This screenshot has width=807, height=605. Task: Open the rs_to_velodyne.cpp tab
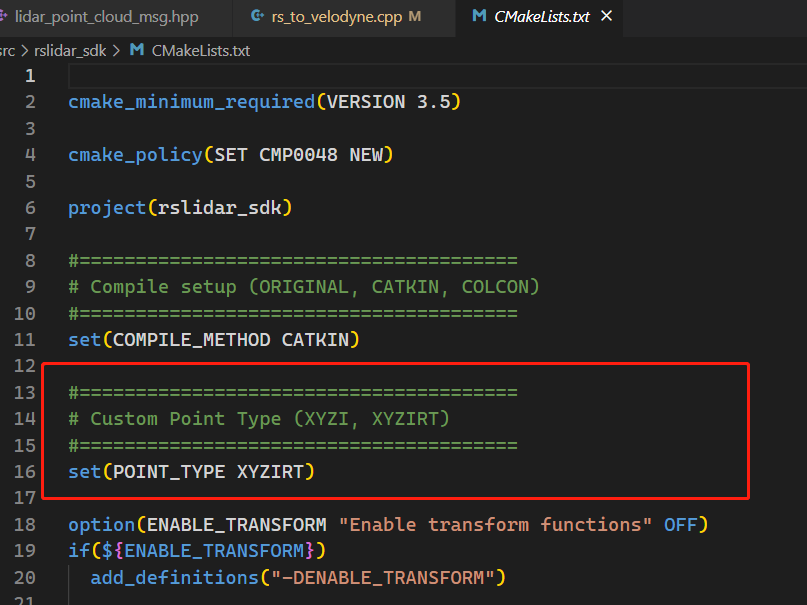click(x=334, y=17)
